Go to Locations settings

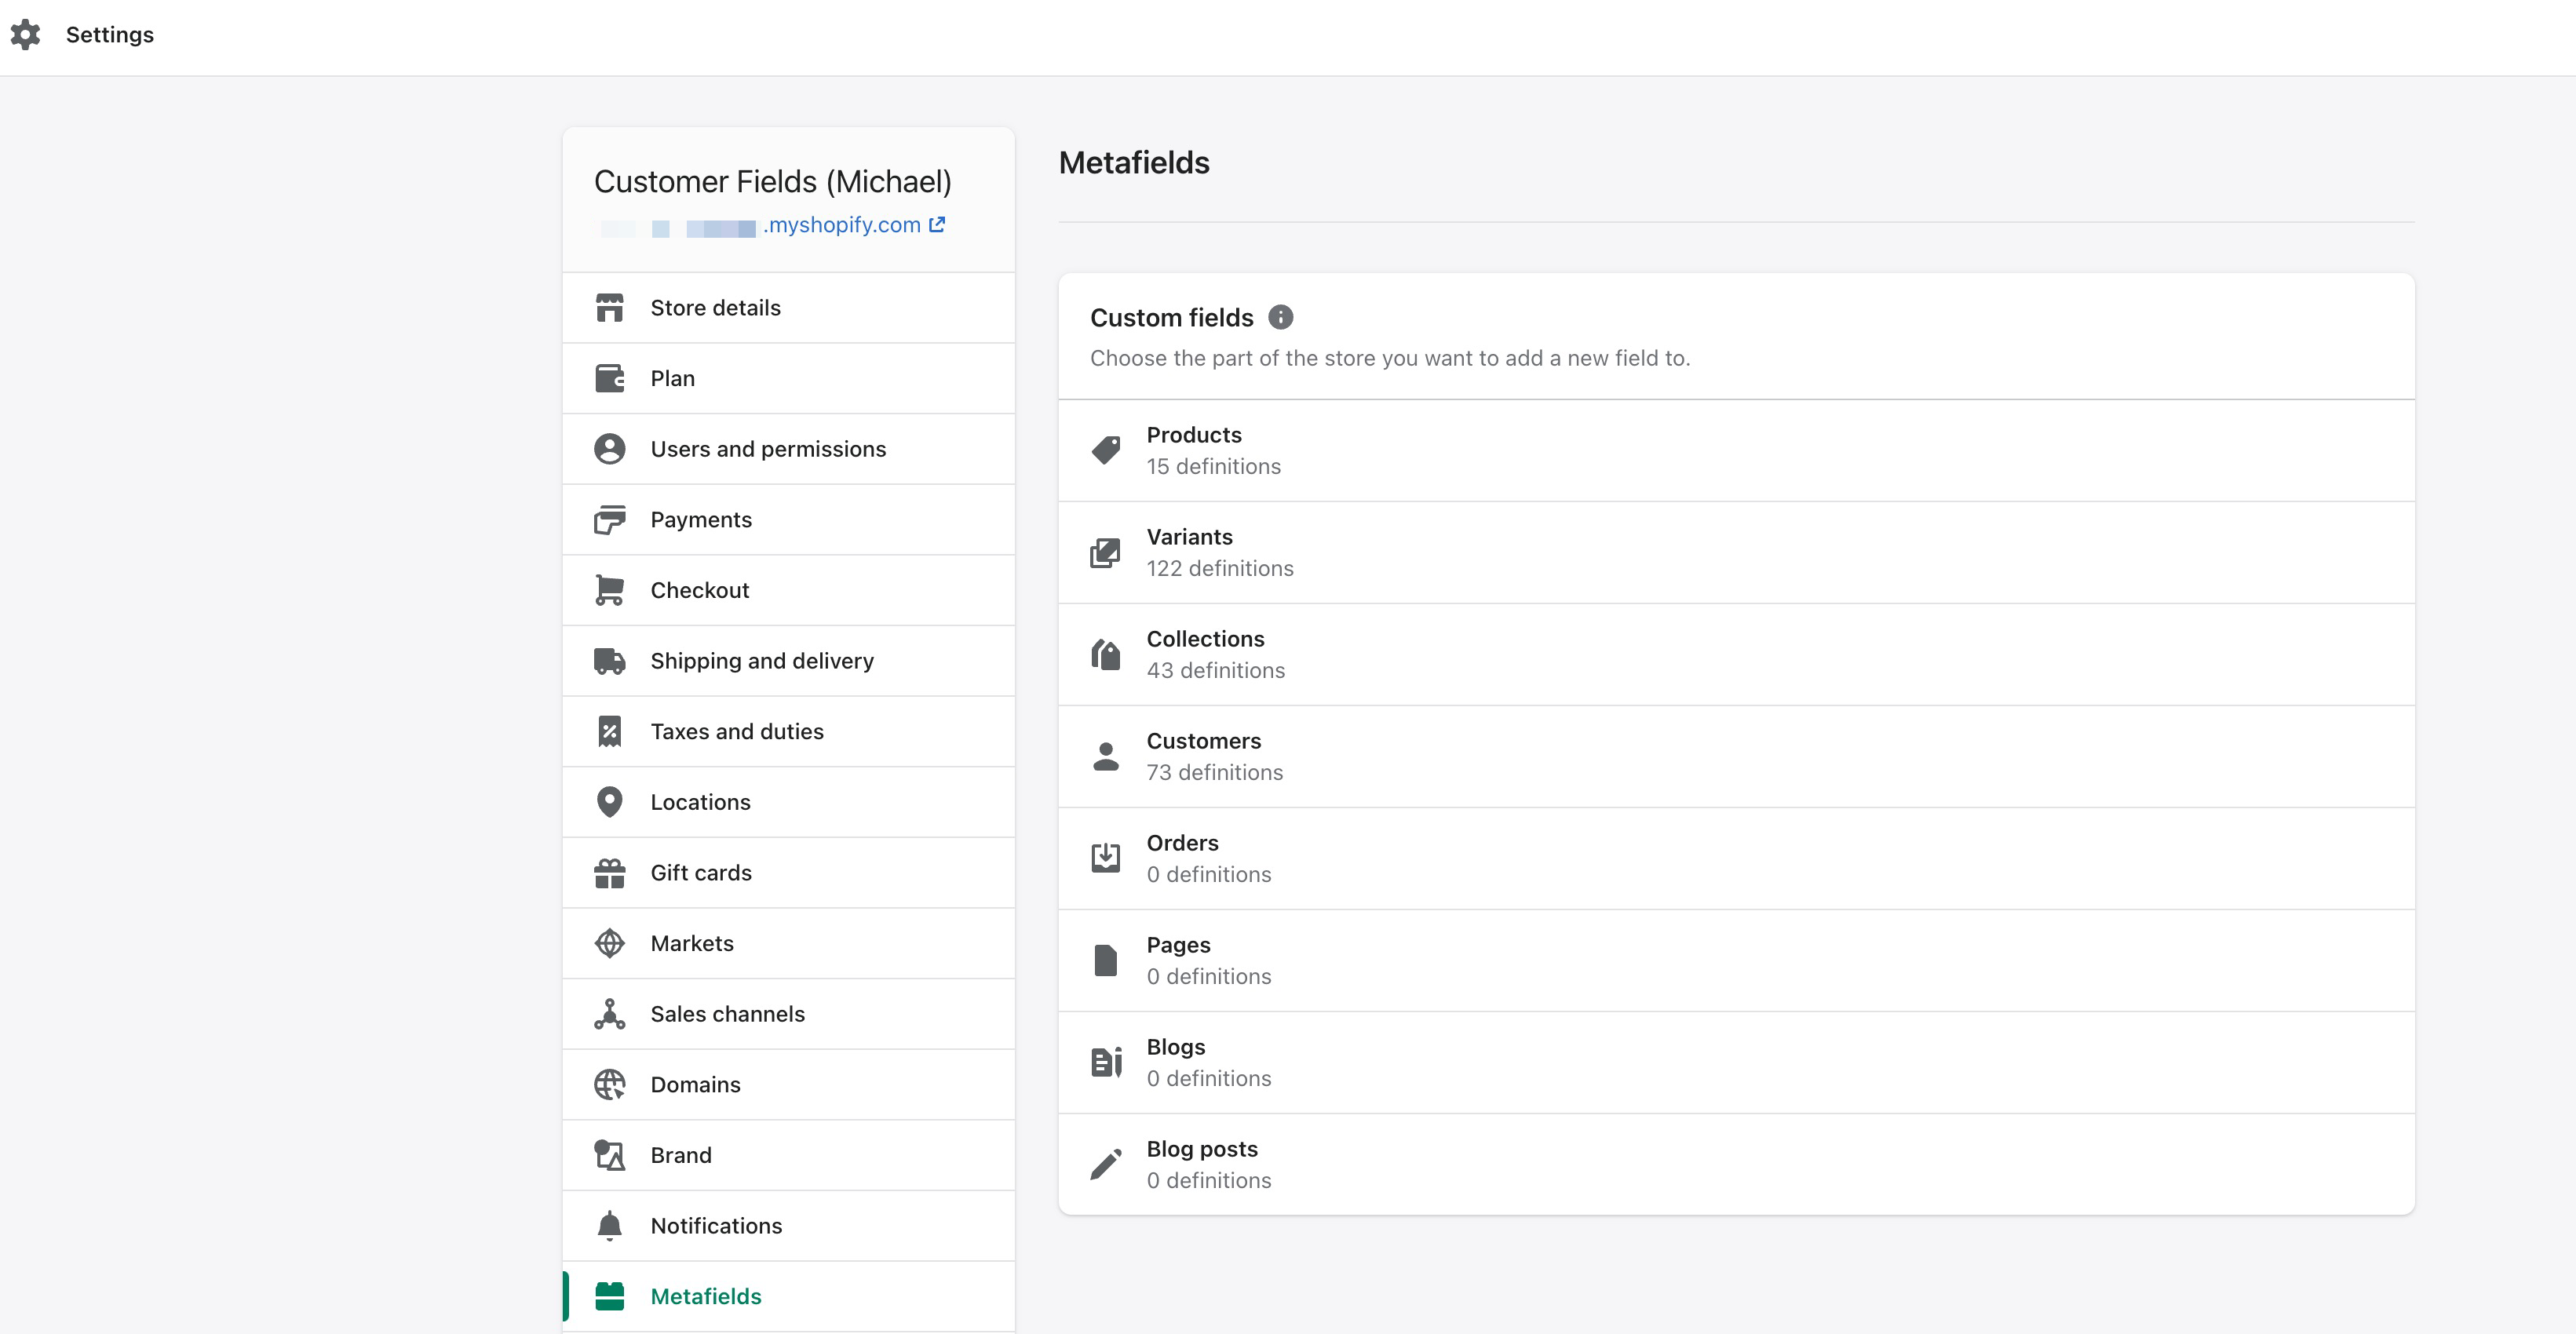[x=788, y=802]
